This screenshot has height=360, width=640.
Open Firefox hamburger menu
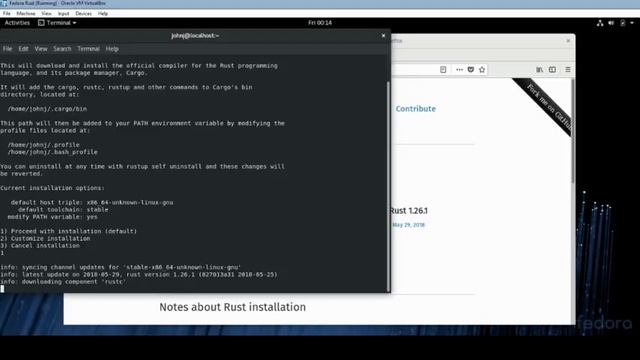[568, 69]
